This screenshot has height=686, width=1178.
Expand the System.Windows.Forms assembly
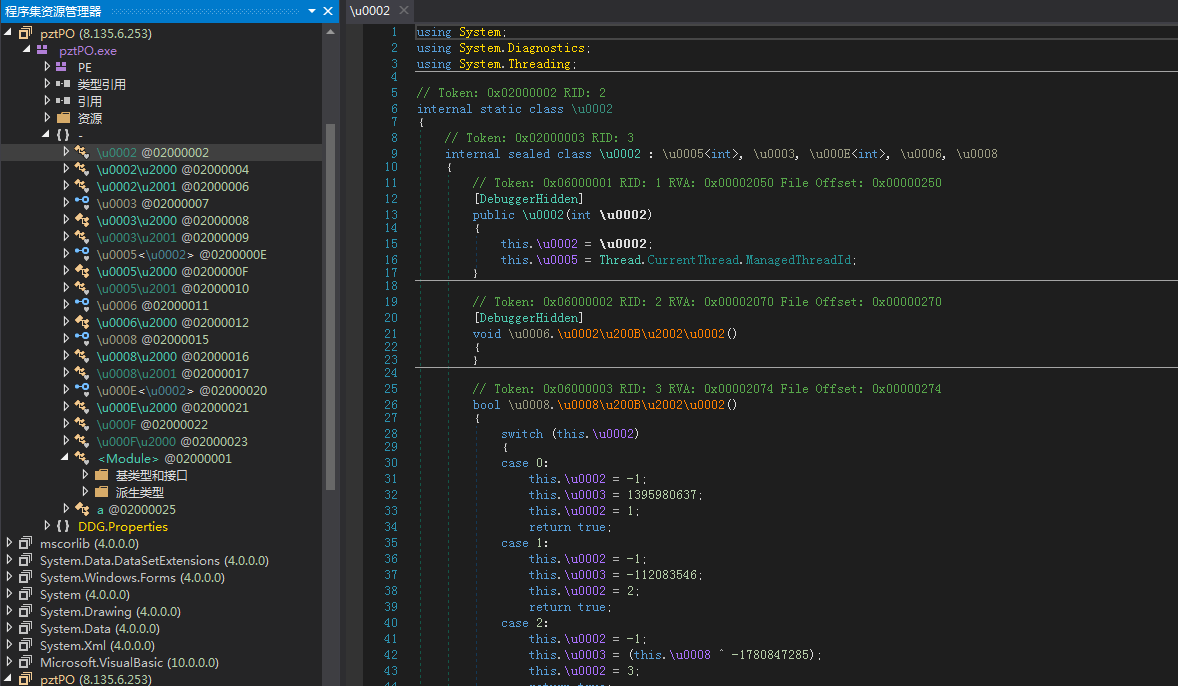9,577
